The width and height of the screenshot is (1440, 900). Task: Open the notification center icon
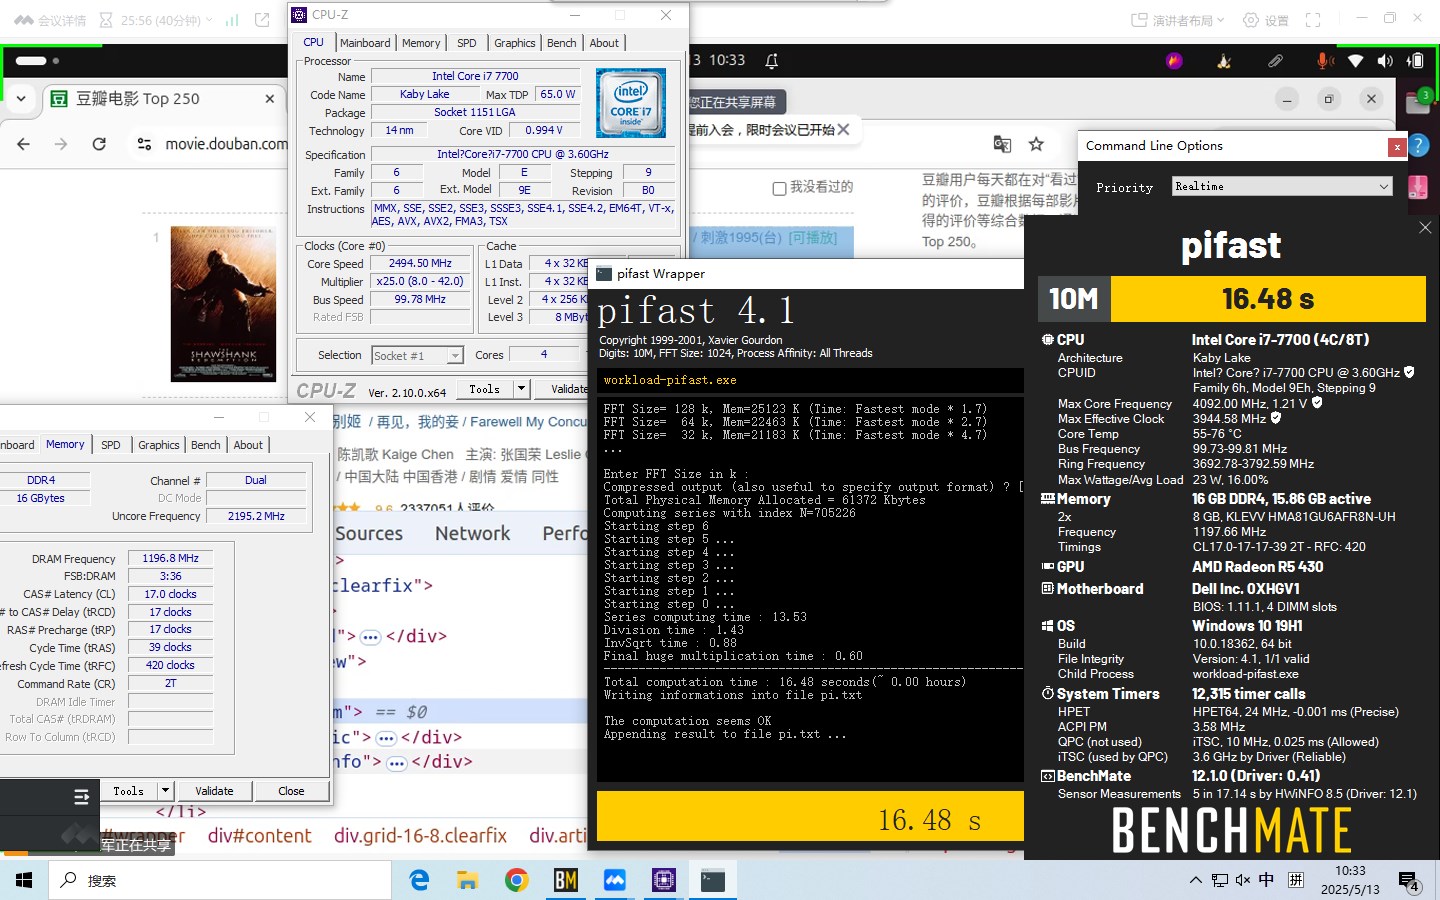(1409, 881)
